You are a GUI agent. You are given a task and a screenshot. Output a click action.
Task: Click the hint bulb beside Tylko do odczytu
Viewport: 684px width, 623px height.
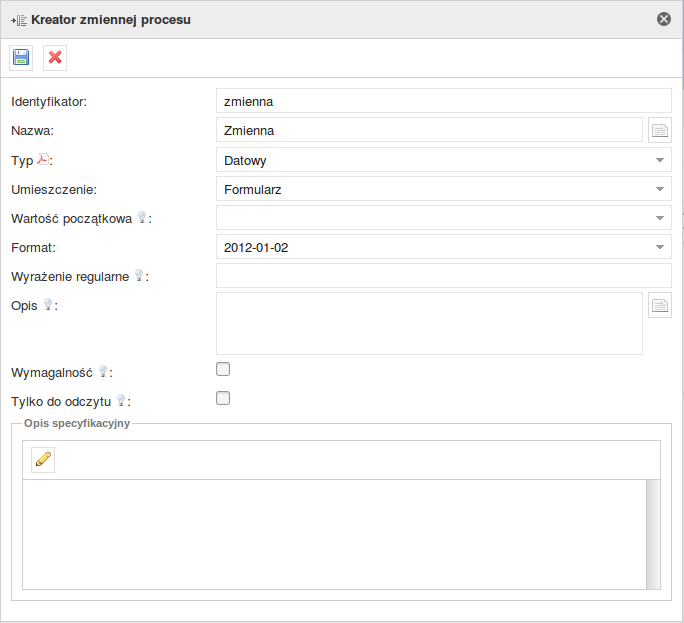[121, 400]
